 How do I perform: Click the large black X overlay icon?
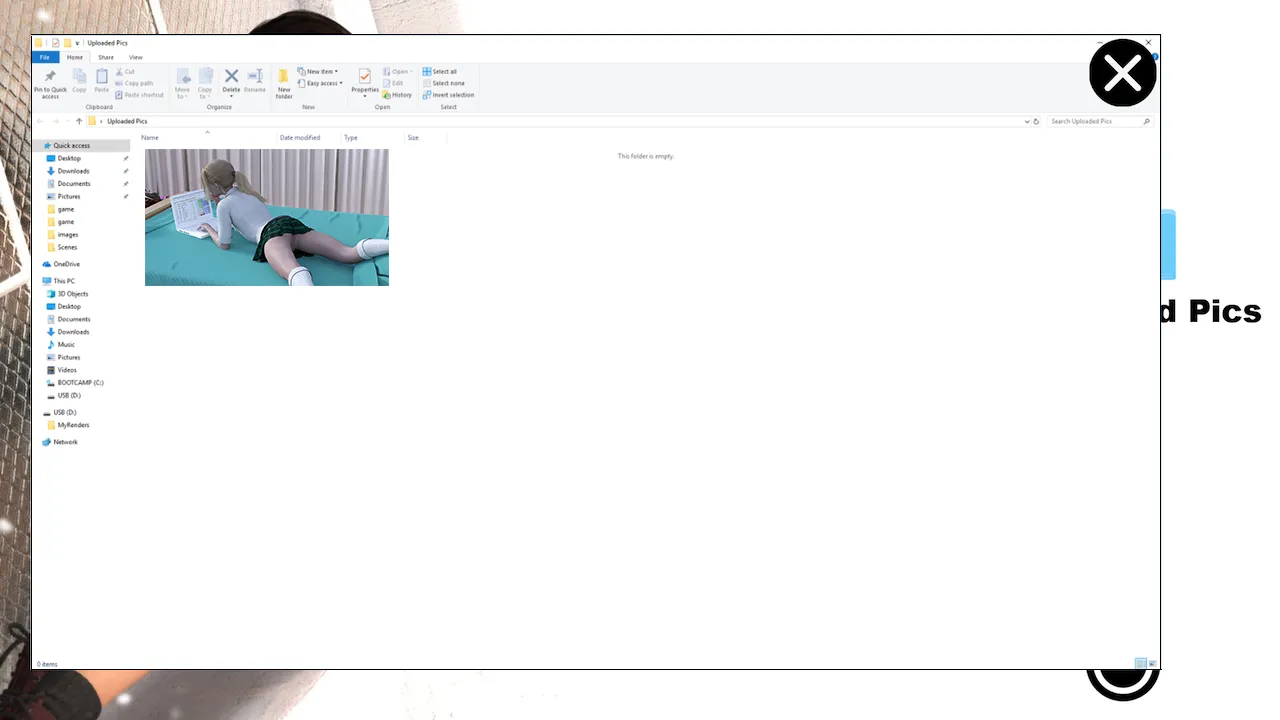tap(1122, 73)
